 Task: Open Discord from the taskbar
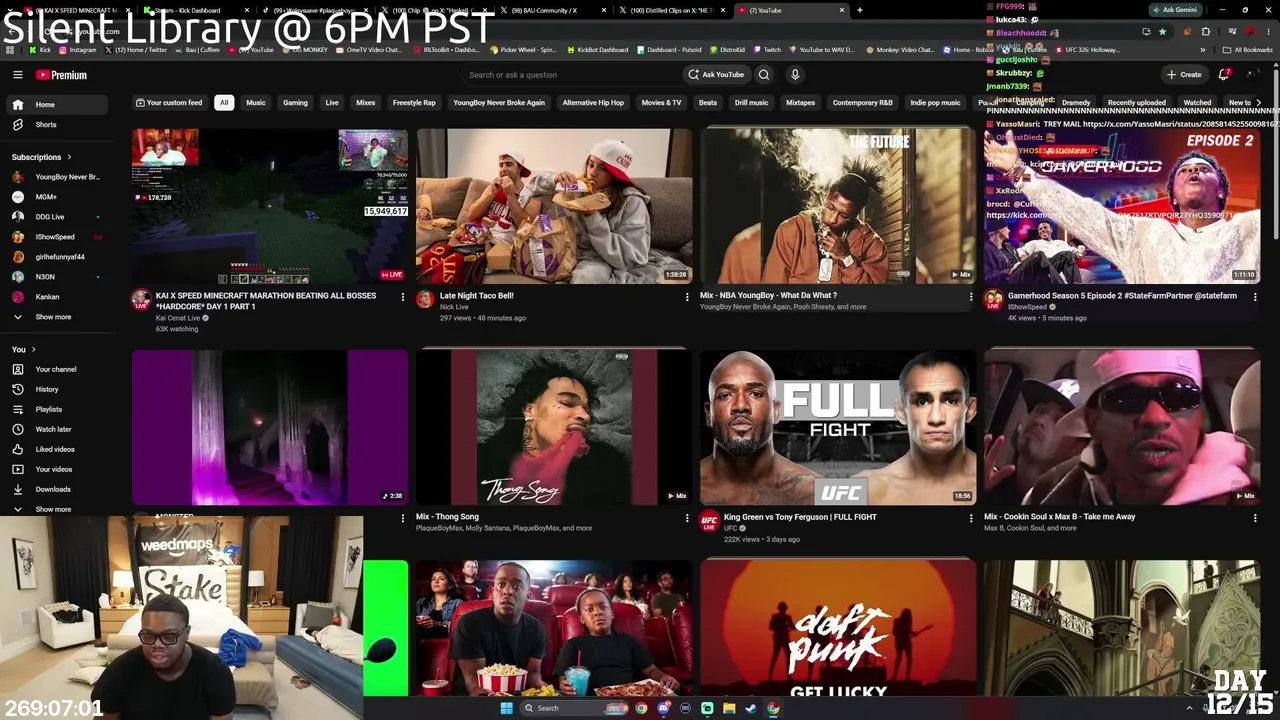(x=663, y=708)
